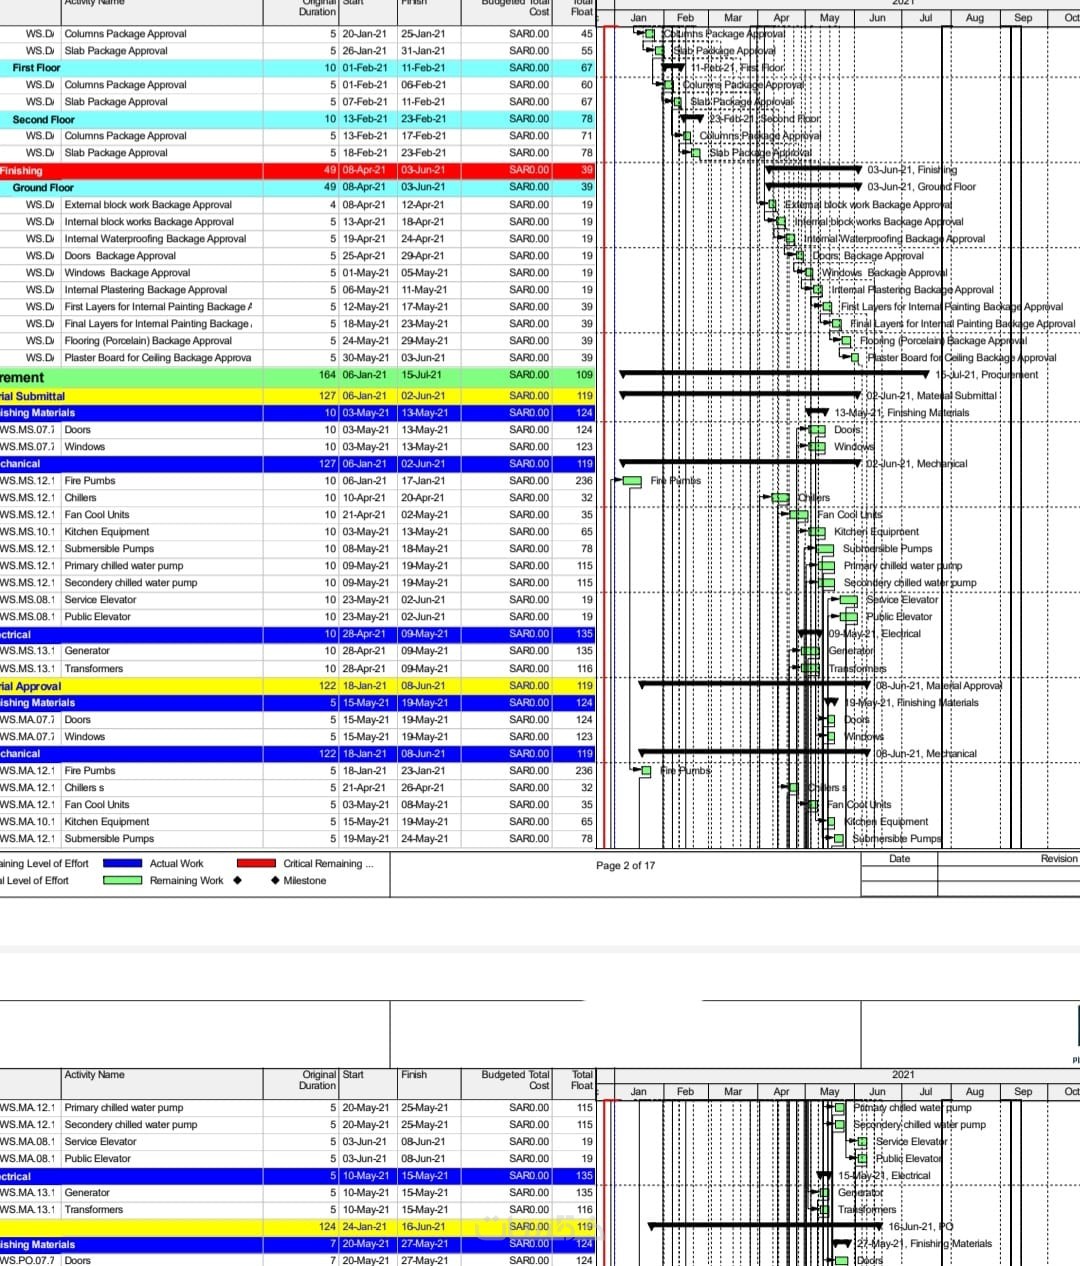
Task: Click the '11-Feb-21, First Floor' Gantt label
Action: [x=738, y=68]
